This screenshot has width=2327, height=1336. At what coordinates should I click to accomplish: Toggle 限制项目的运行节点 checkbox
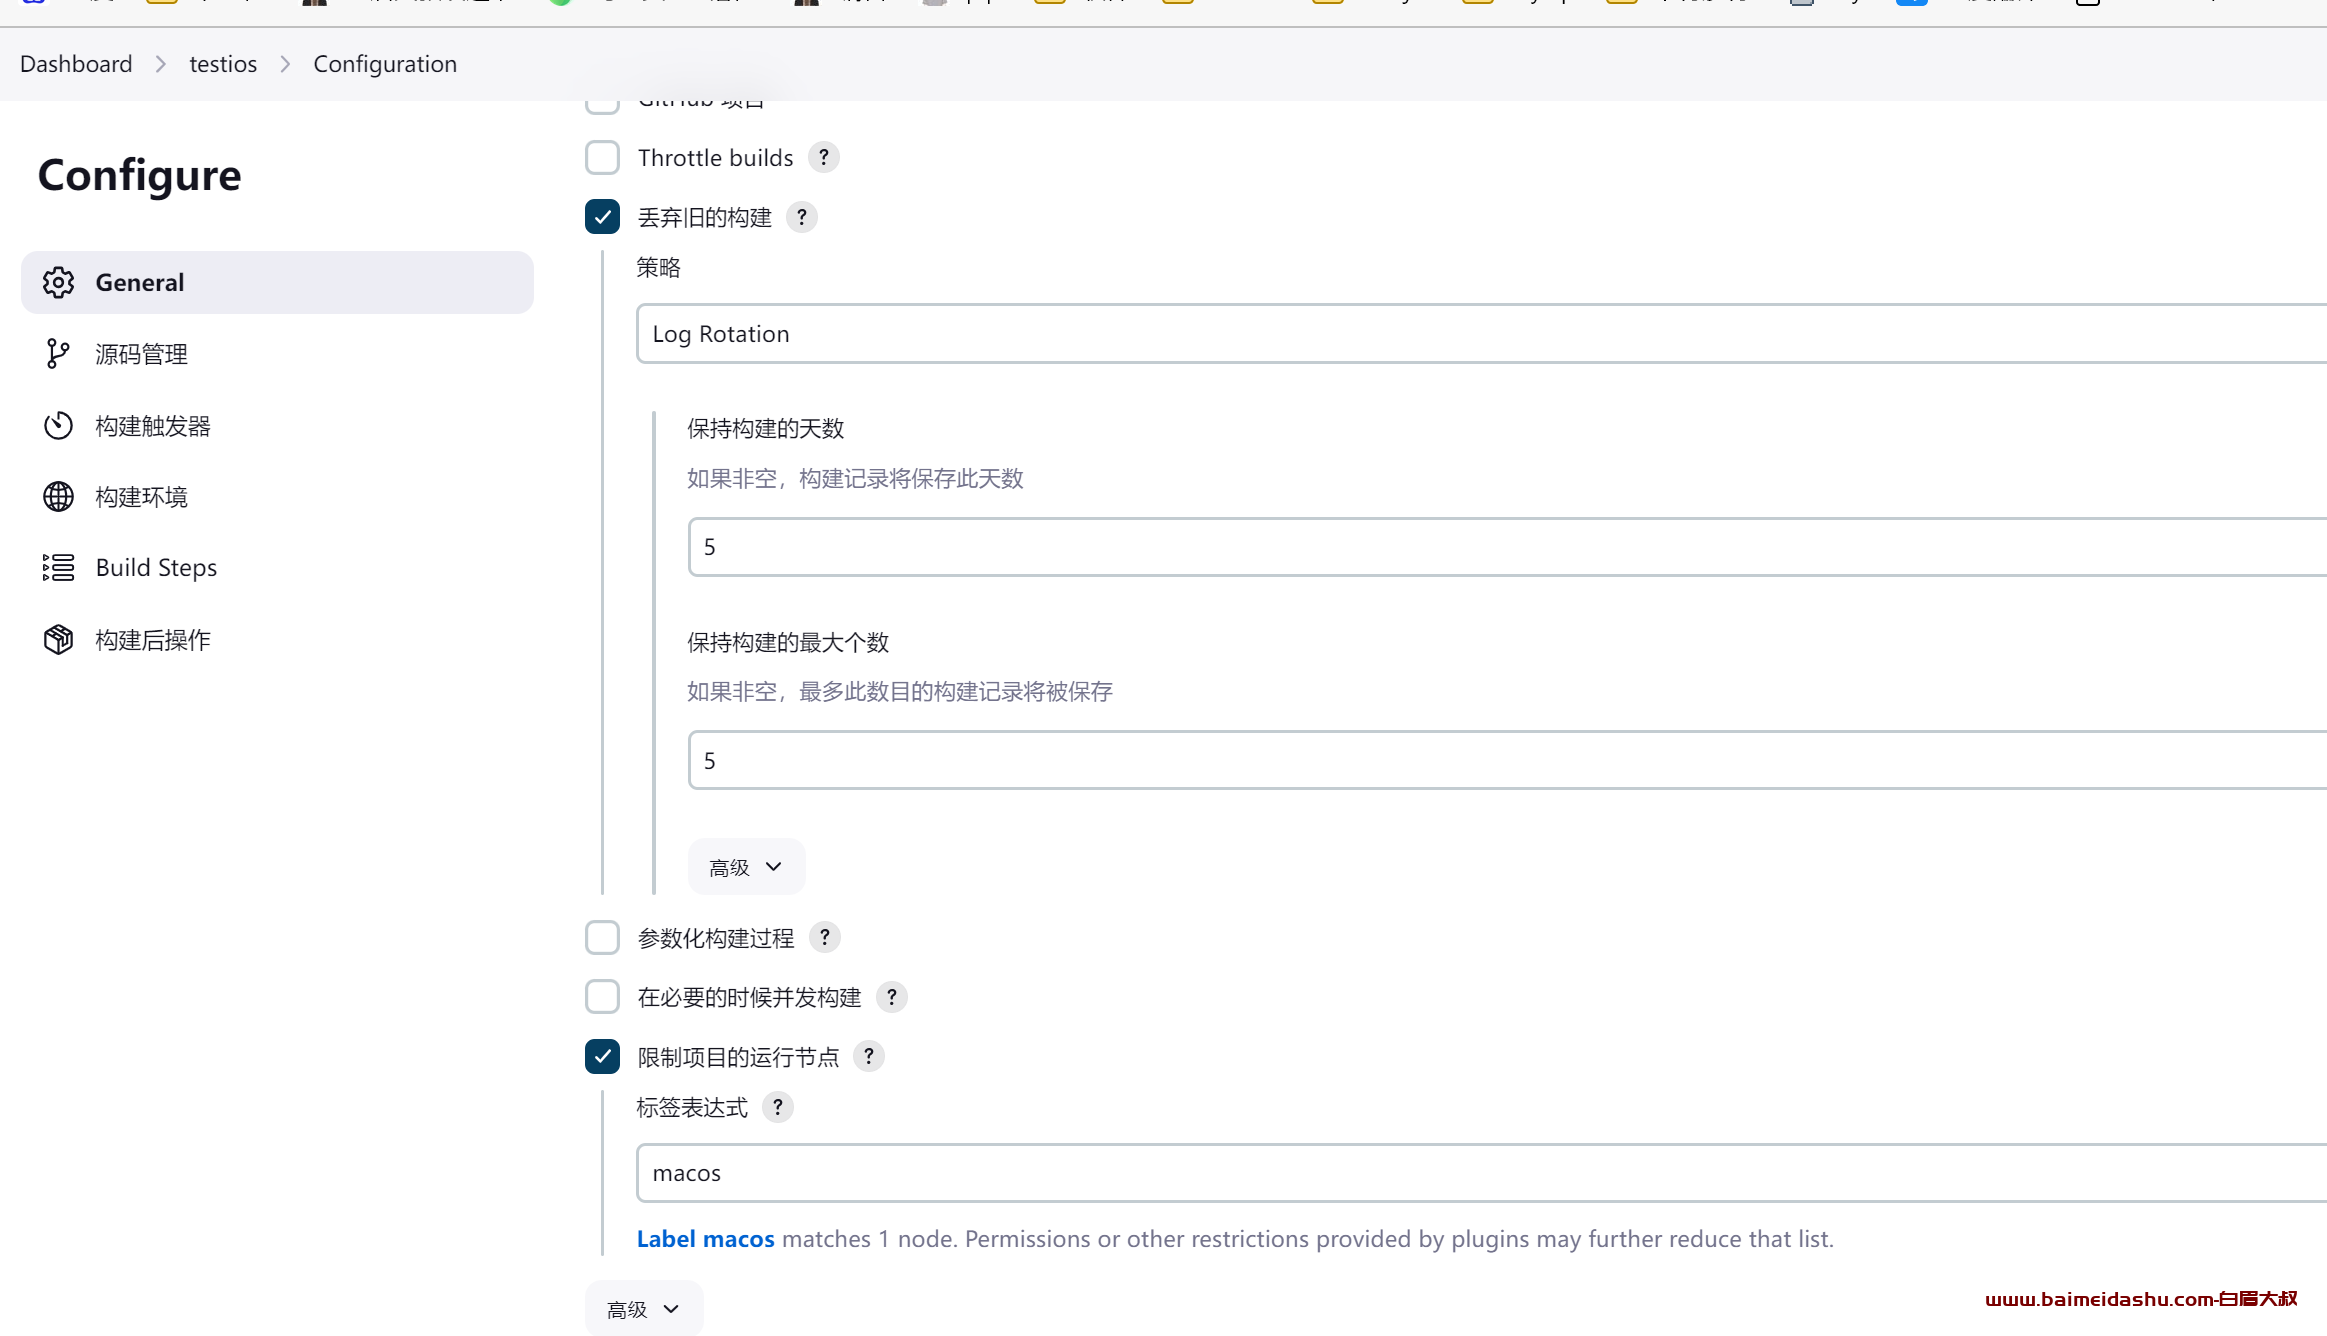603,1056
